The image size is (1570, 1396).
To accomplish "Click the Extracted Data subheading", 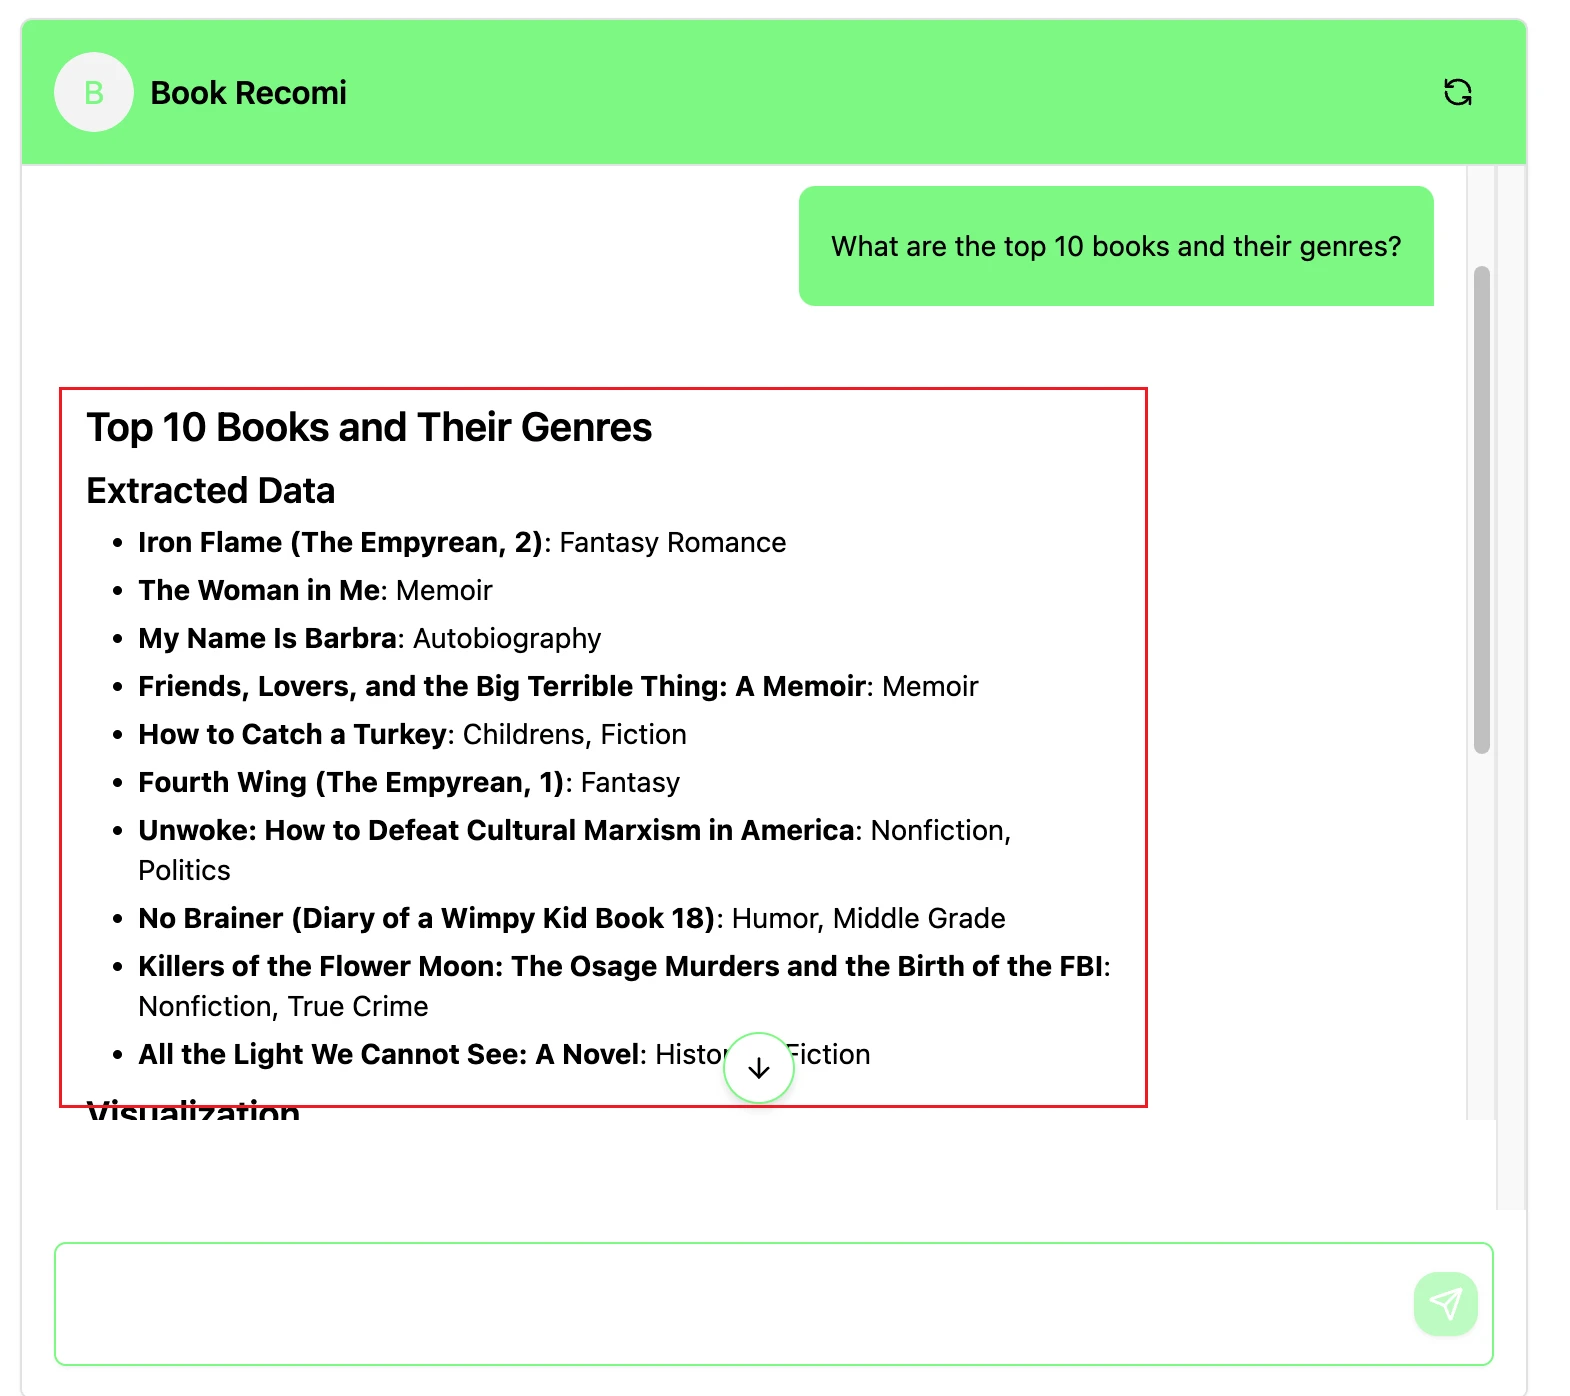I will click(x=211, y=491).
